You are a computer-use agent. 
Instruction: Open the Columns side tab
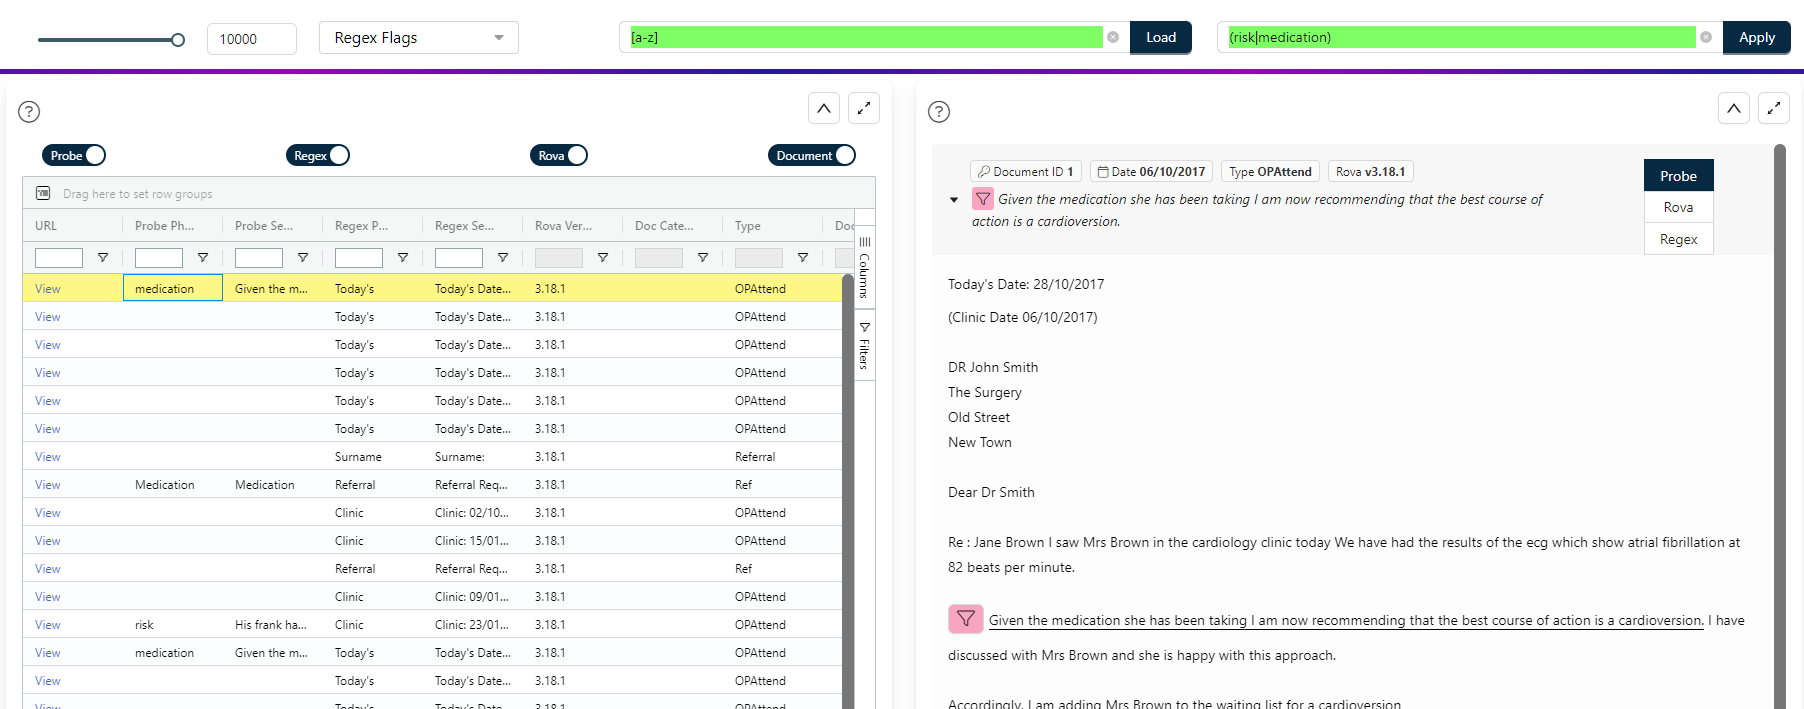pyautogui.click(x=865, y=267)
